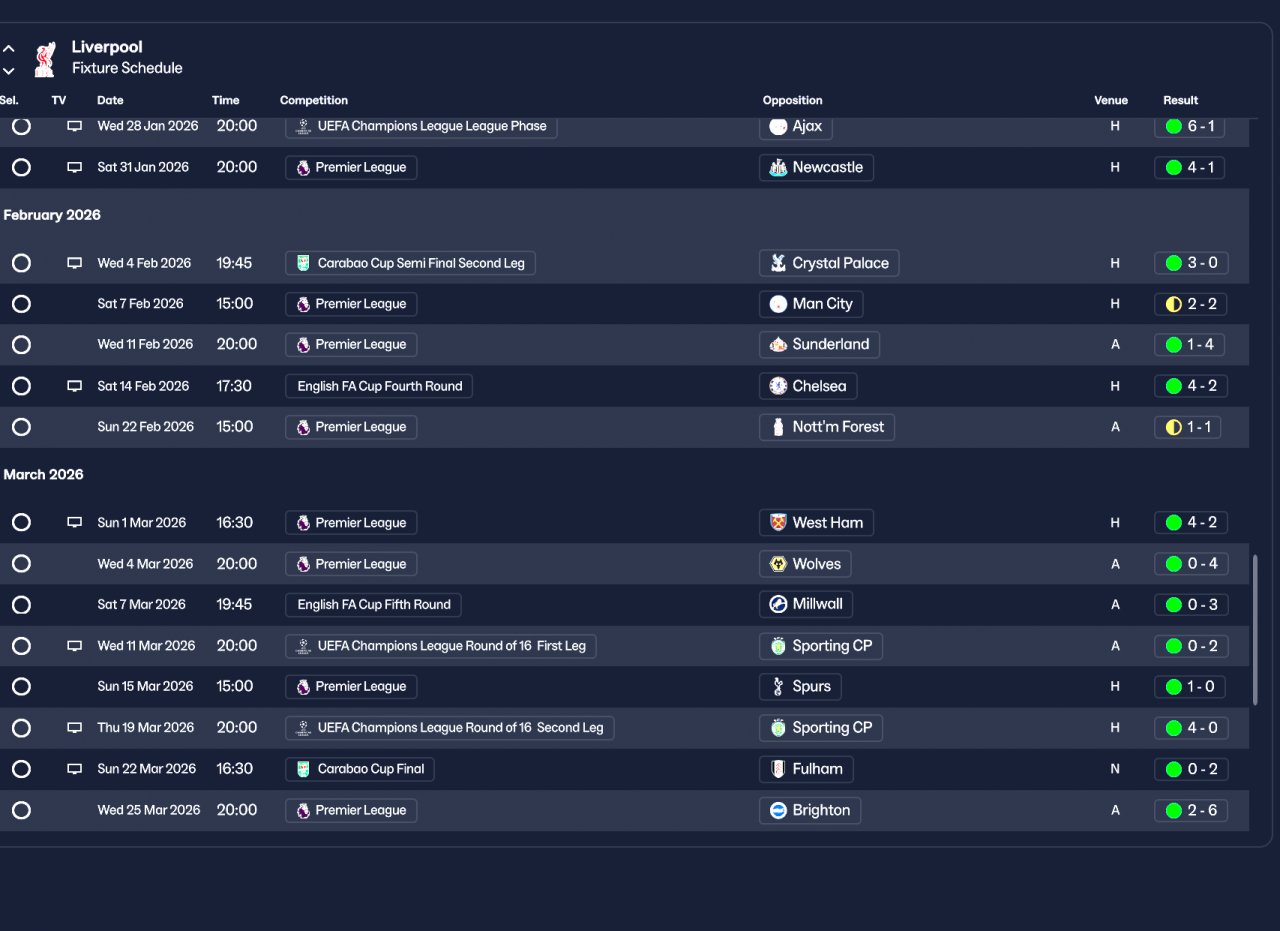Click the 17:30 kick-off time

(x=234, y=386)
